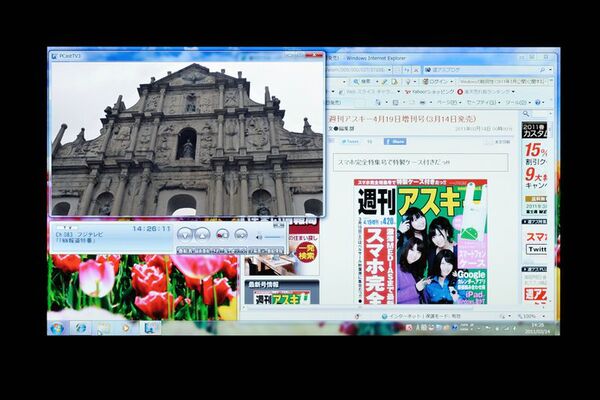Click the refresh button in IE address bar
Image resolution: width=600 pixels, height=400 pixels.
click(407, 70)
